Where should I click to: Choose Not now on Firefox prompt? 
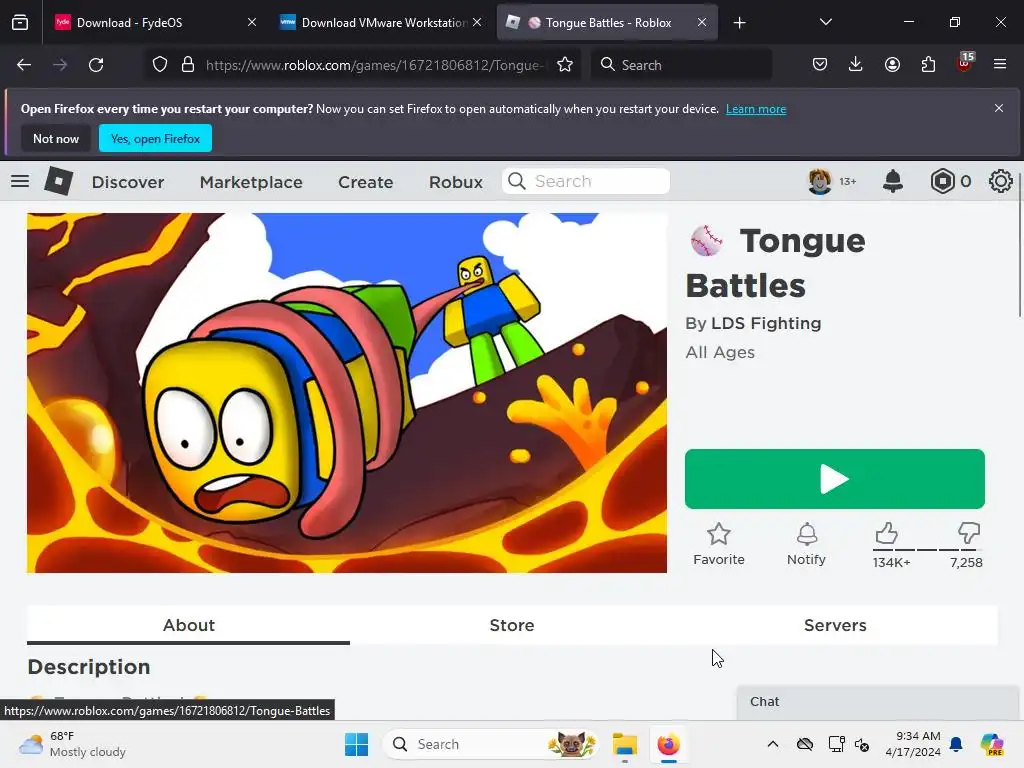click(x=56, y=138)
